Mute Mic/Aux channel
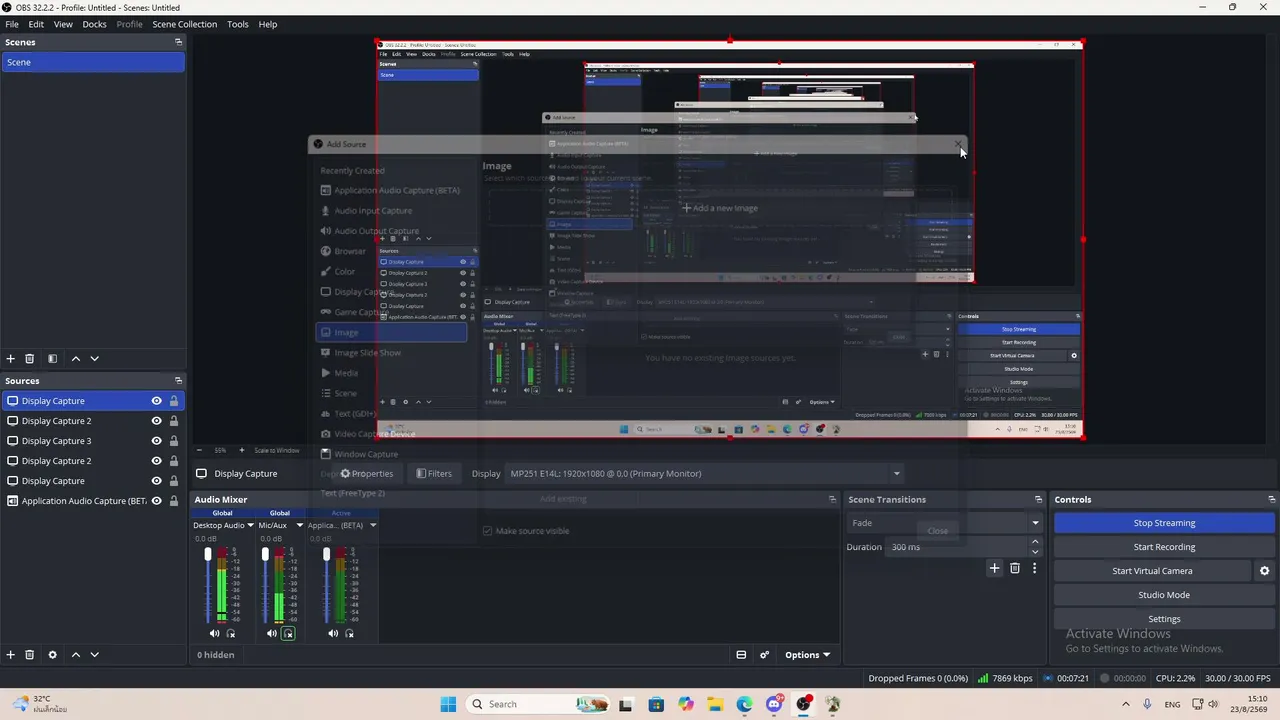Viewport: 1280px width, 720px height. [271, 633]
